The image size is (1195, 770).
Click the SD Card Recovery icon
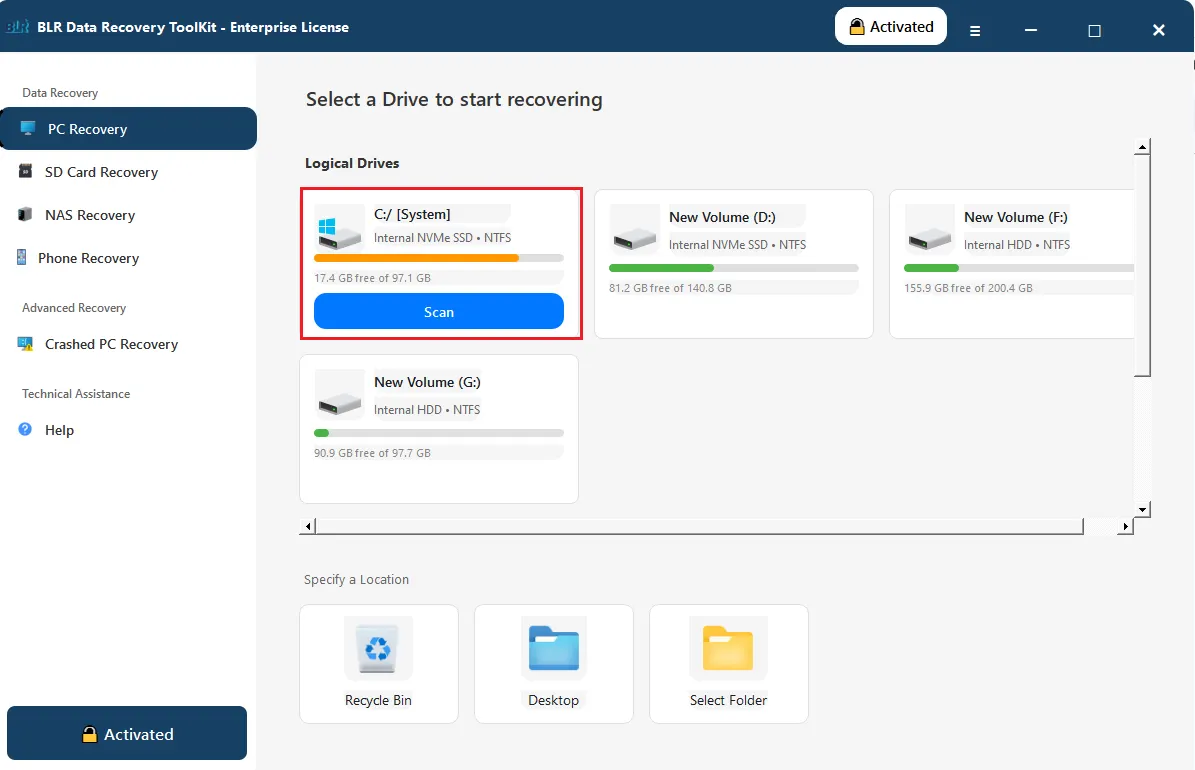click(25, 172)
